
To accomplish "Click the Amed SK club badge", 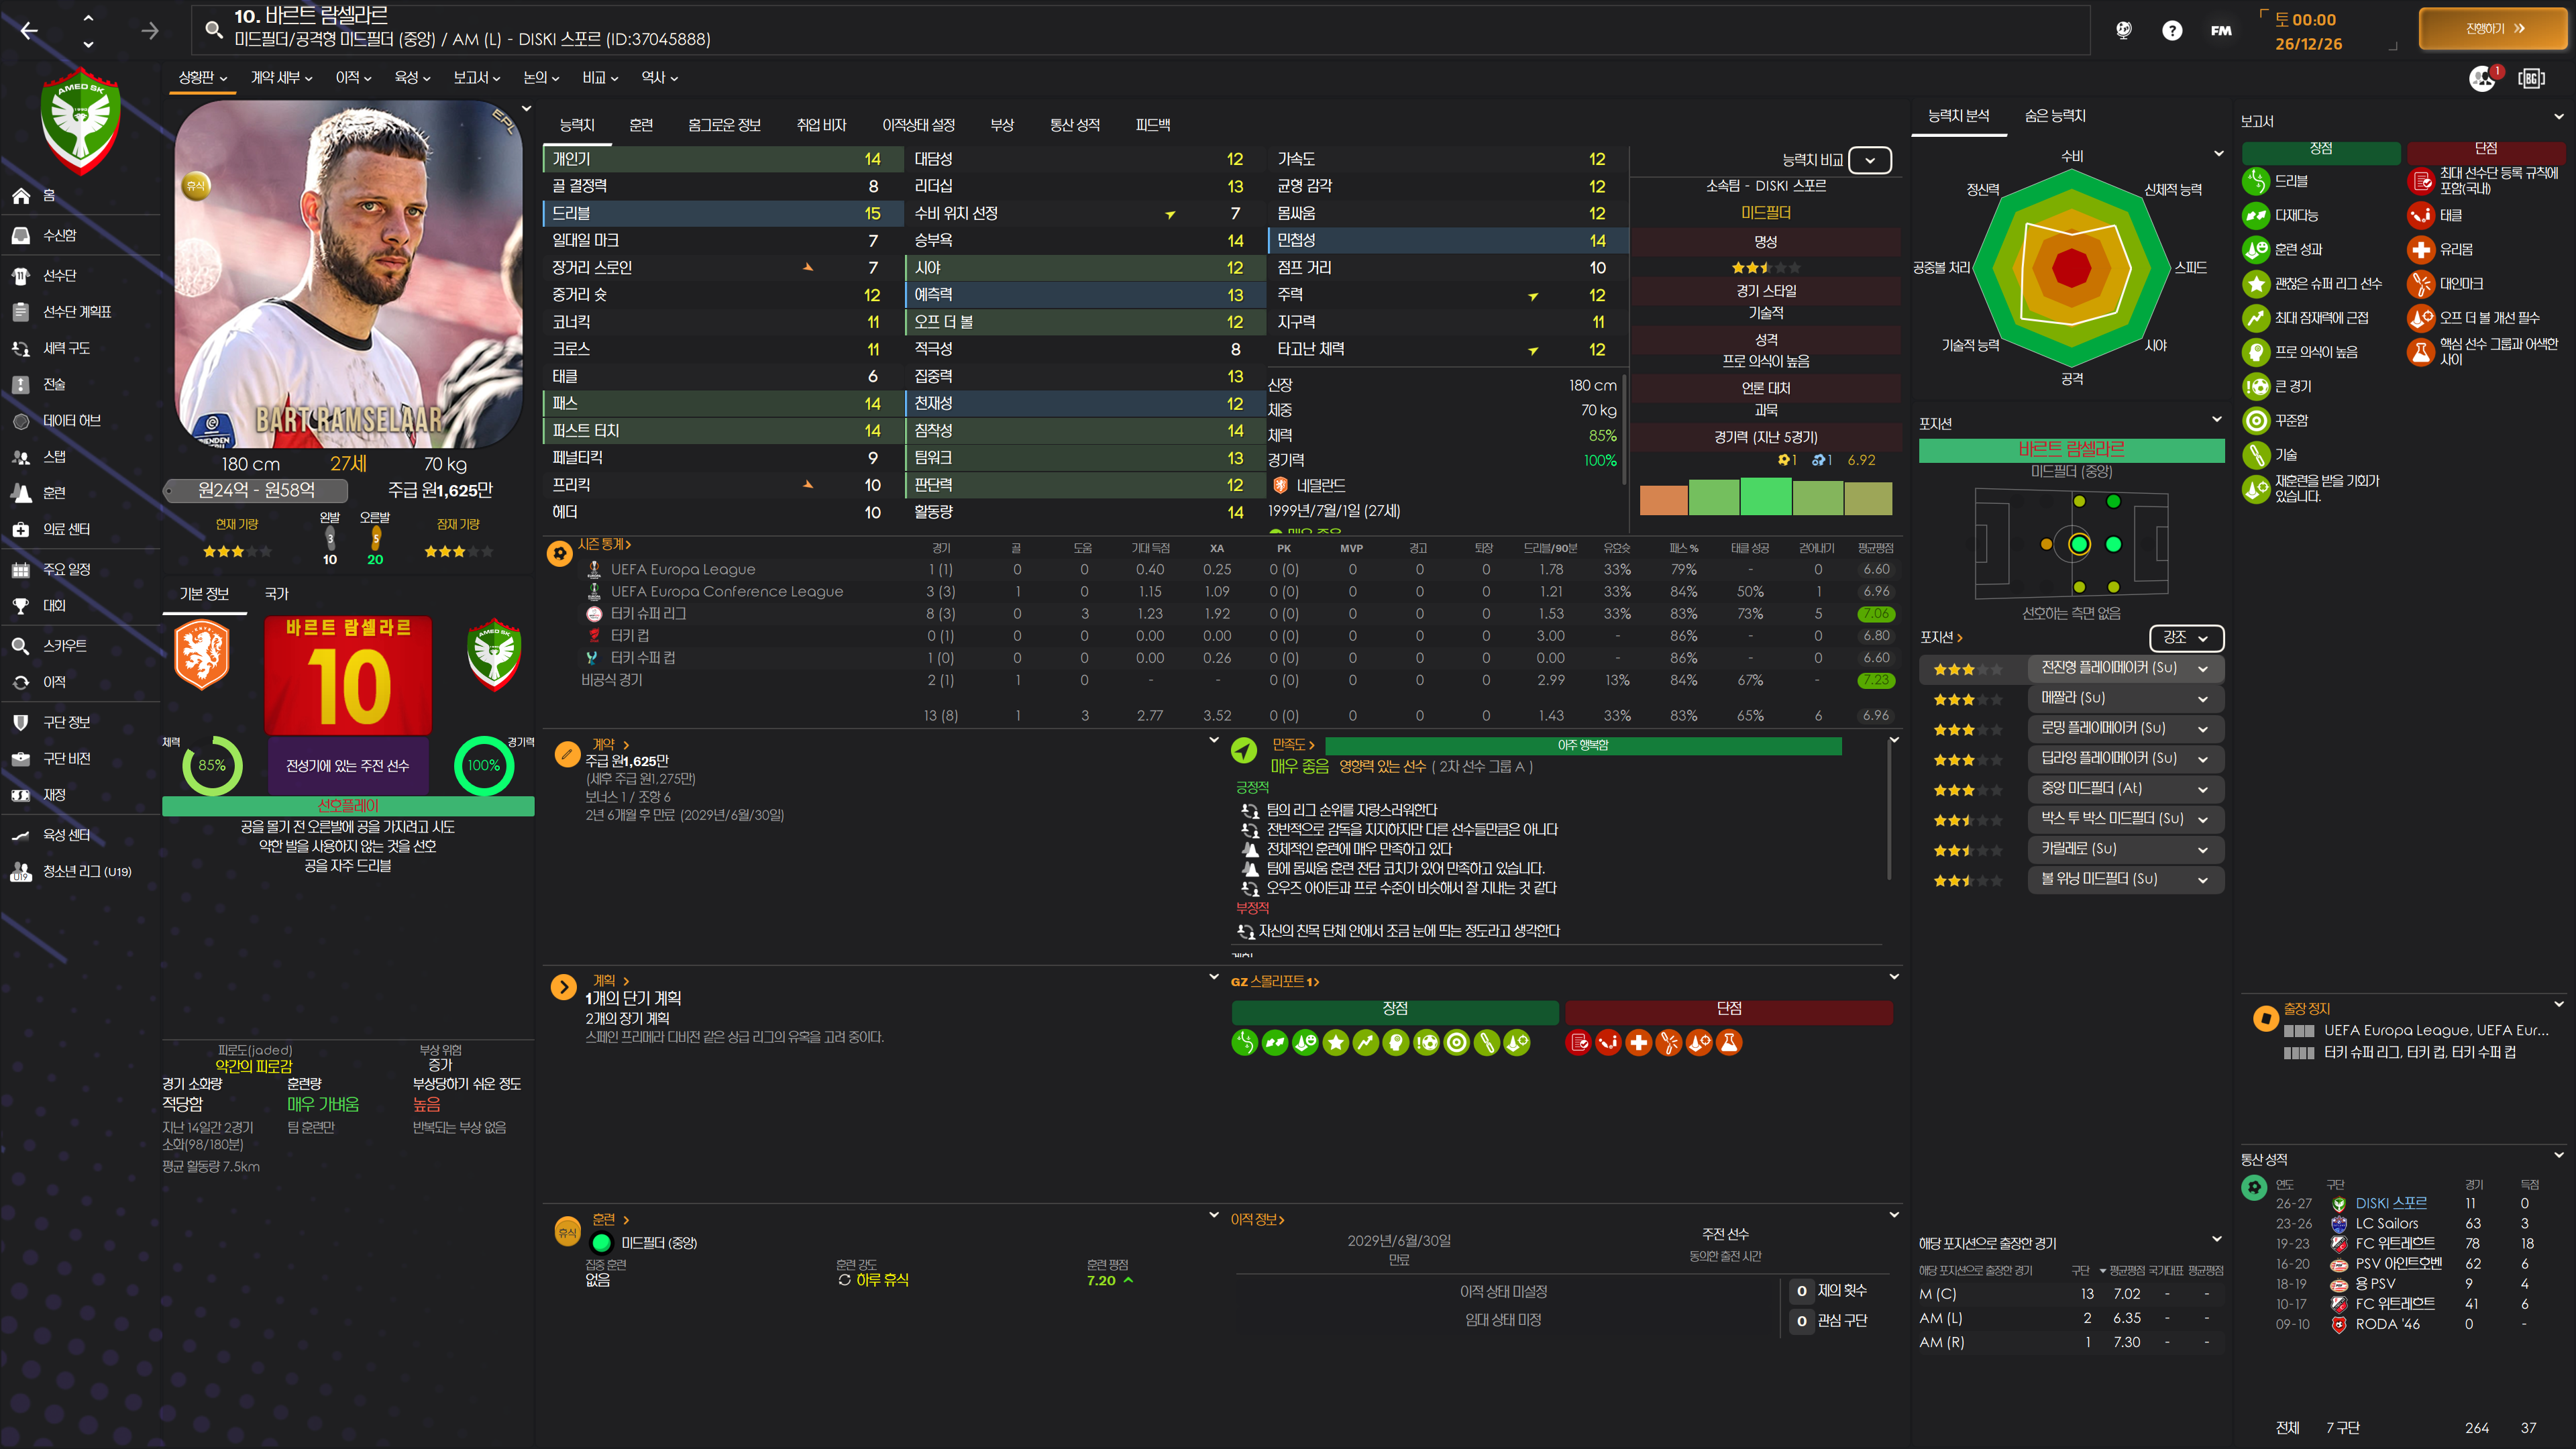I will point(81,120).
